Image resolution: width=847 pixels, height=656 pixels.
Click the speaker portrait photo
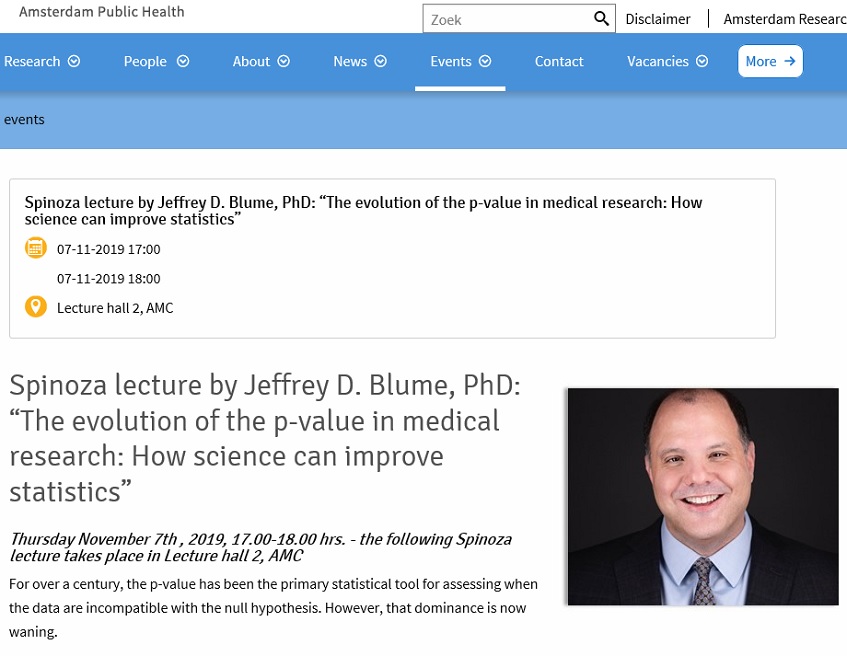[x=702, y=496]
